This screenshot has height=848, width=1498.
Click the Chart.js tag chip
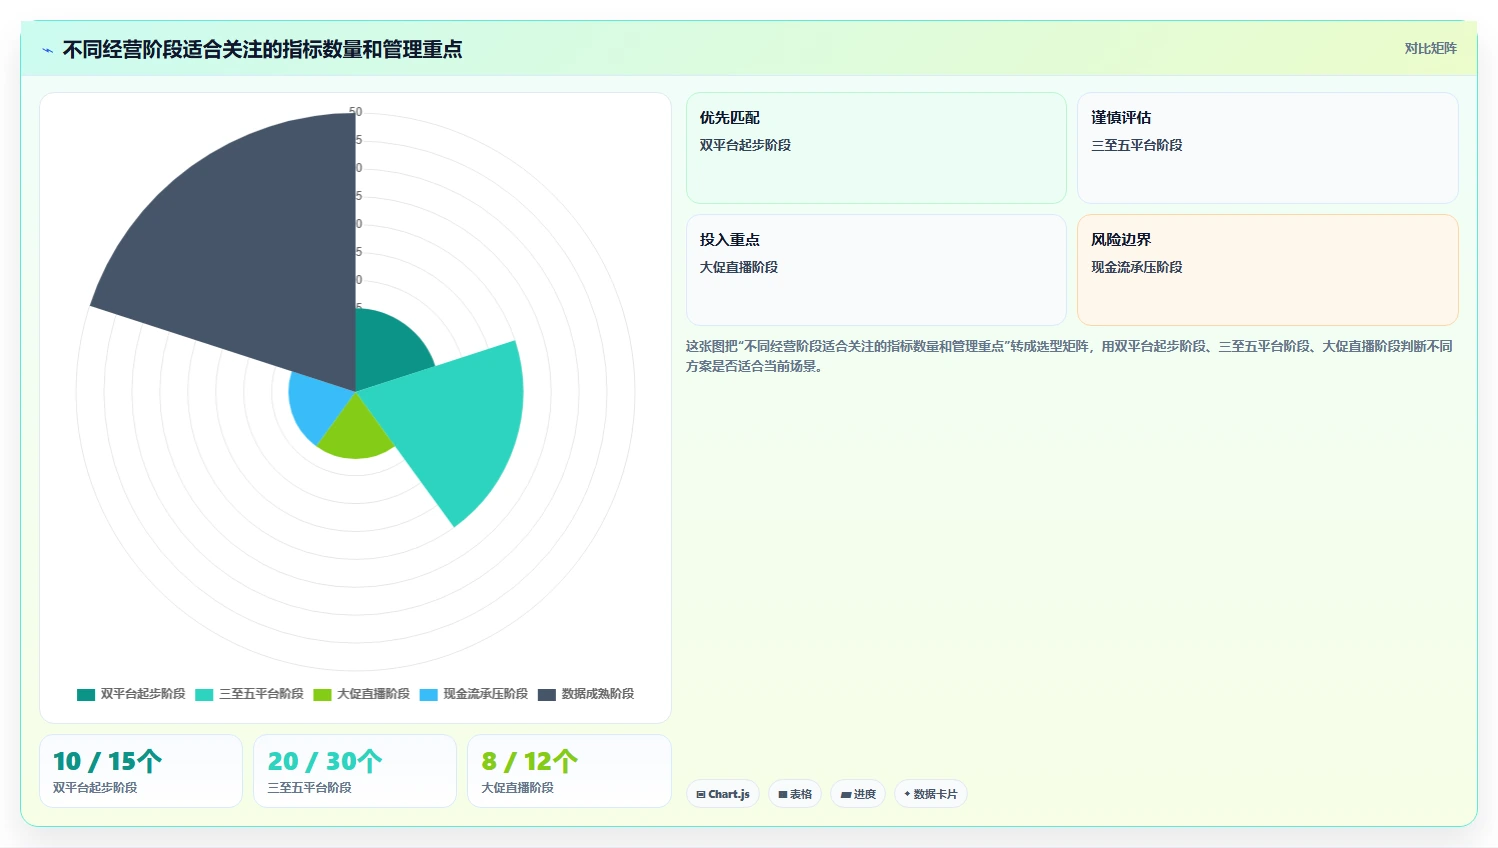tap(723, 794)
